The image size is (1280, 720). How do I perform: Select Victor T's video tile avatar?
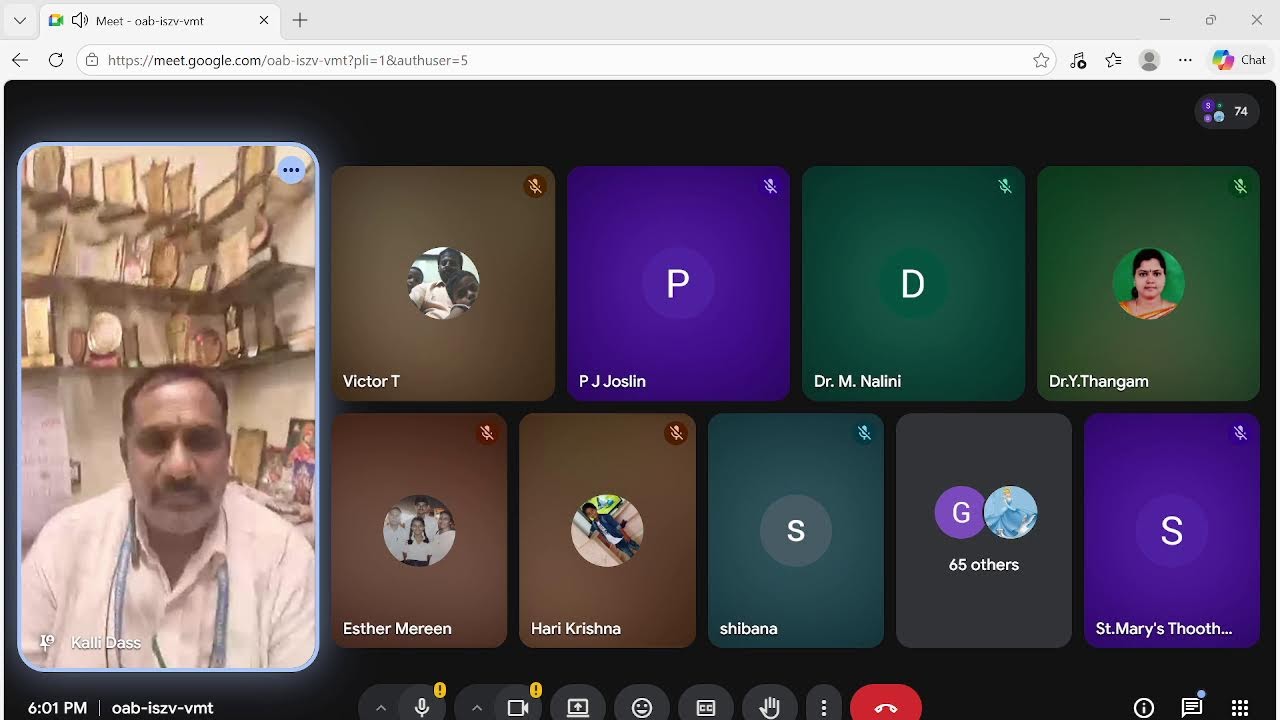click(443, 283)
